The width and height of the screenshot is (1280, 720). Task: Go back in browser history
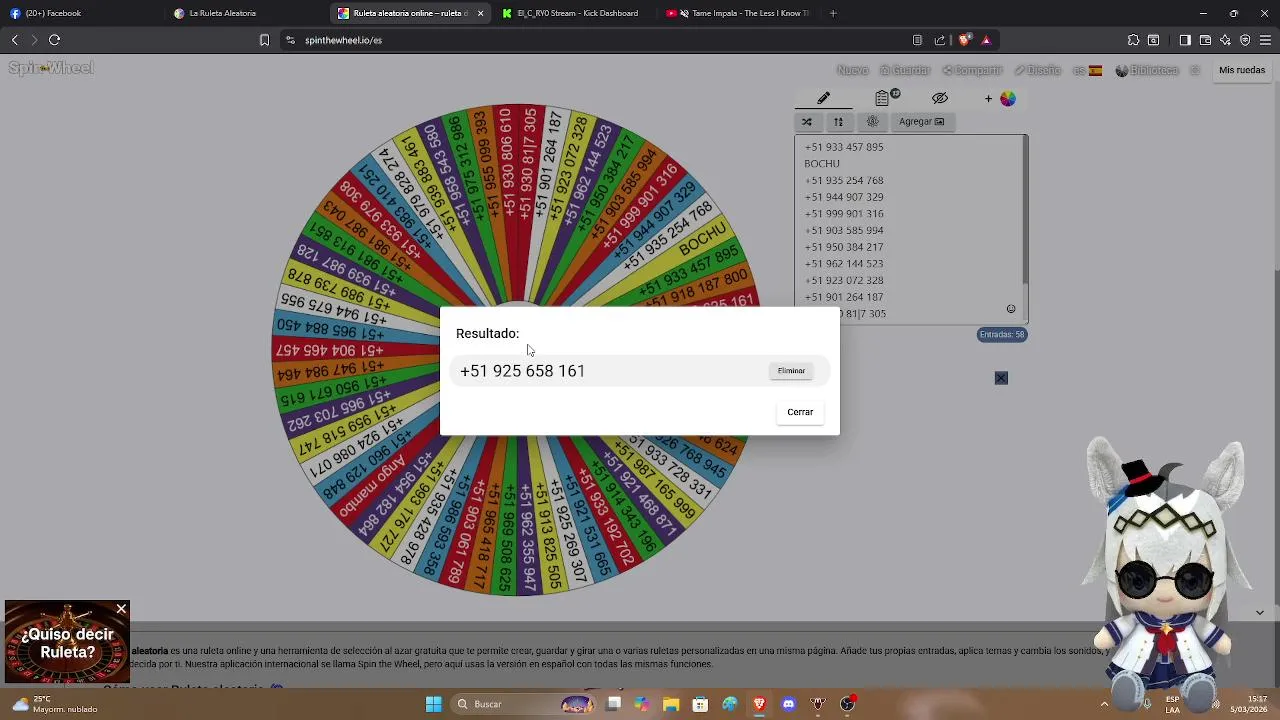[x=14, y=40]
